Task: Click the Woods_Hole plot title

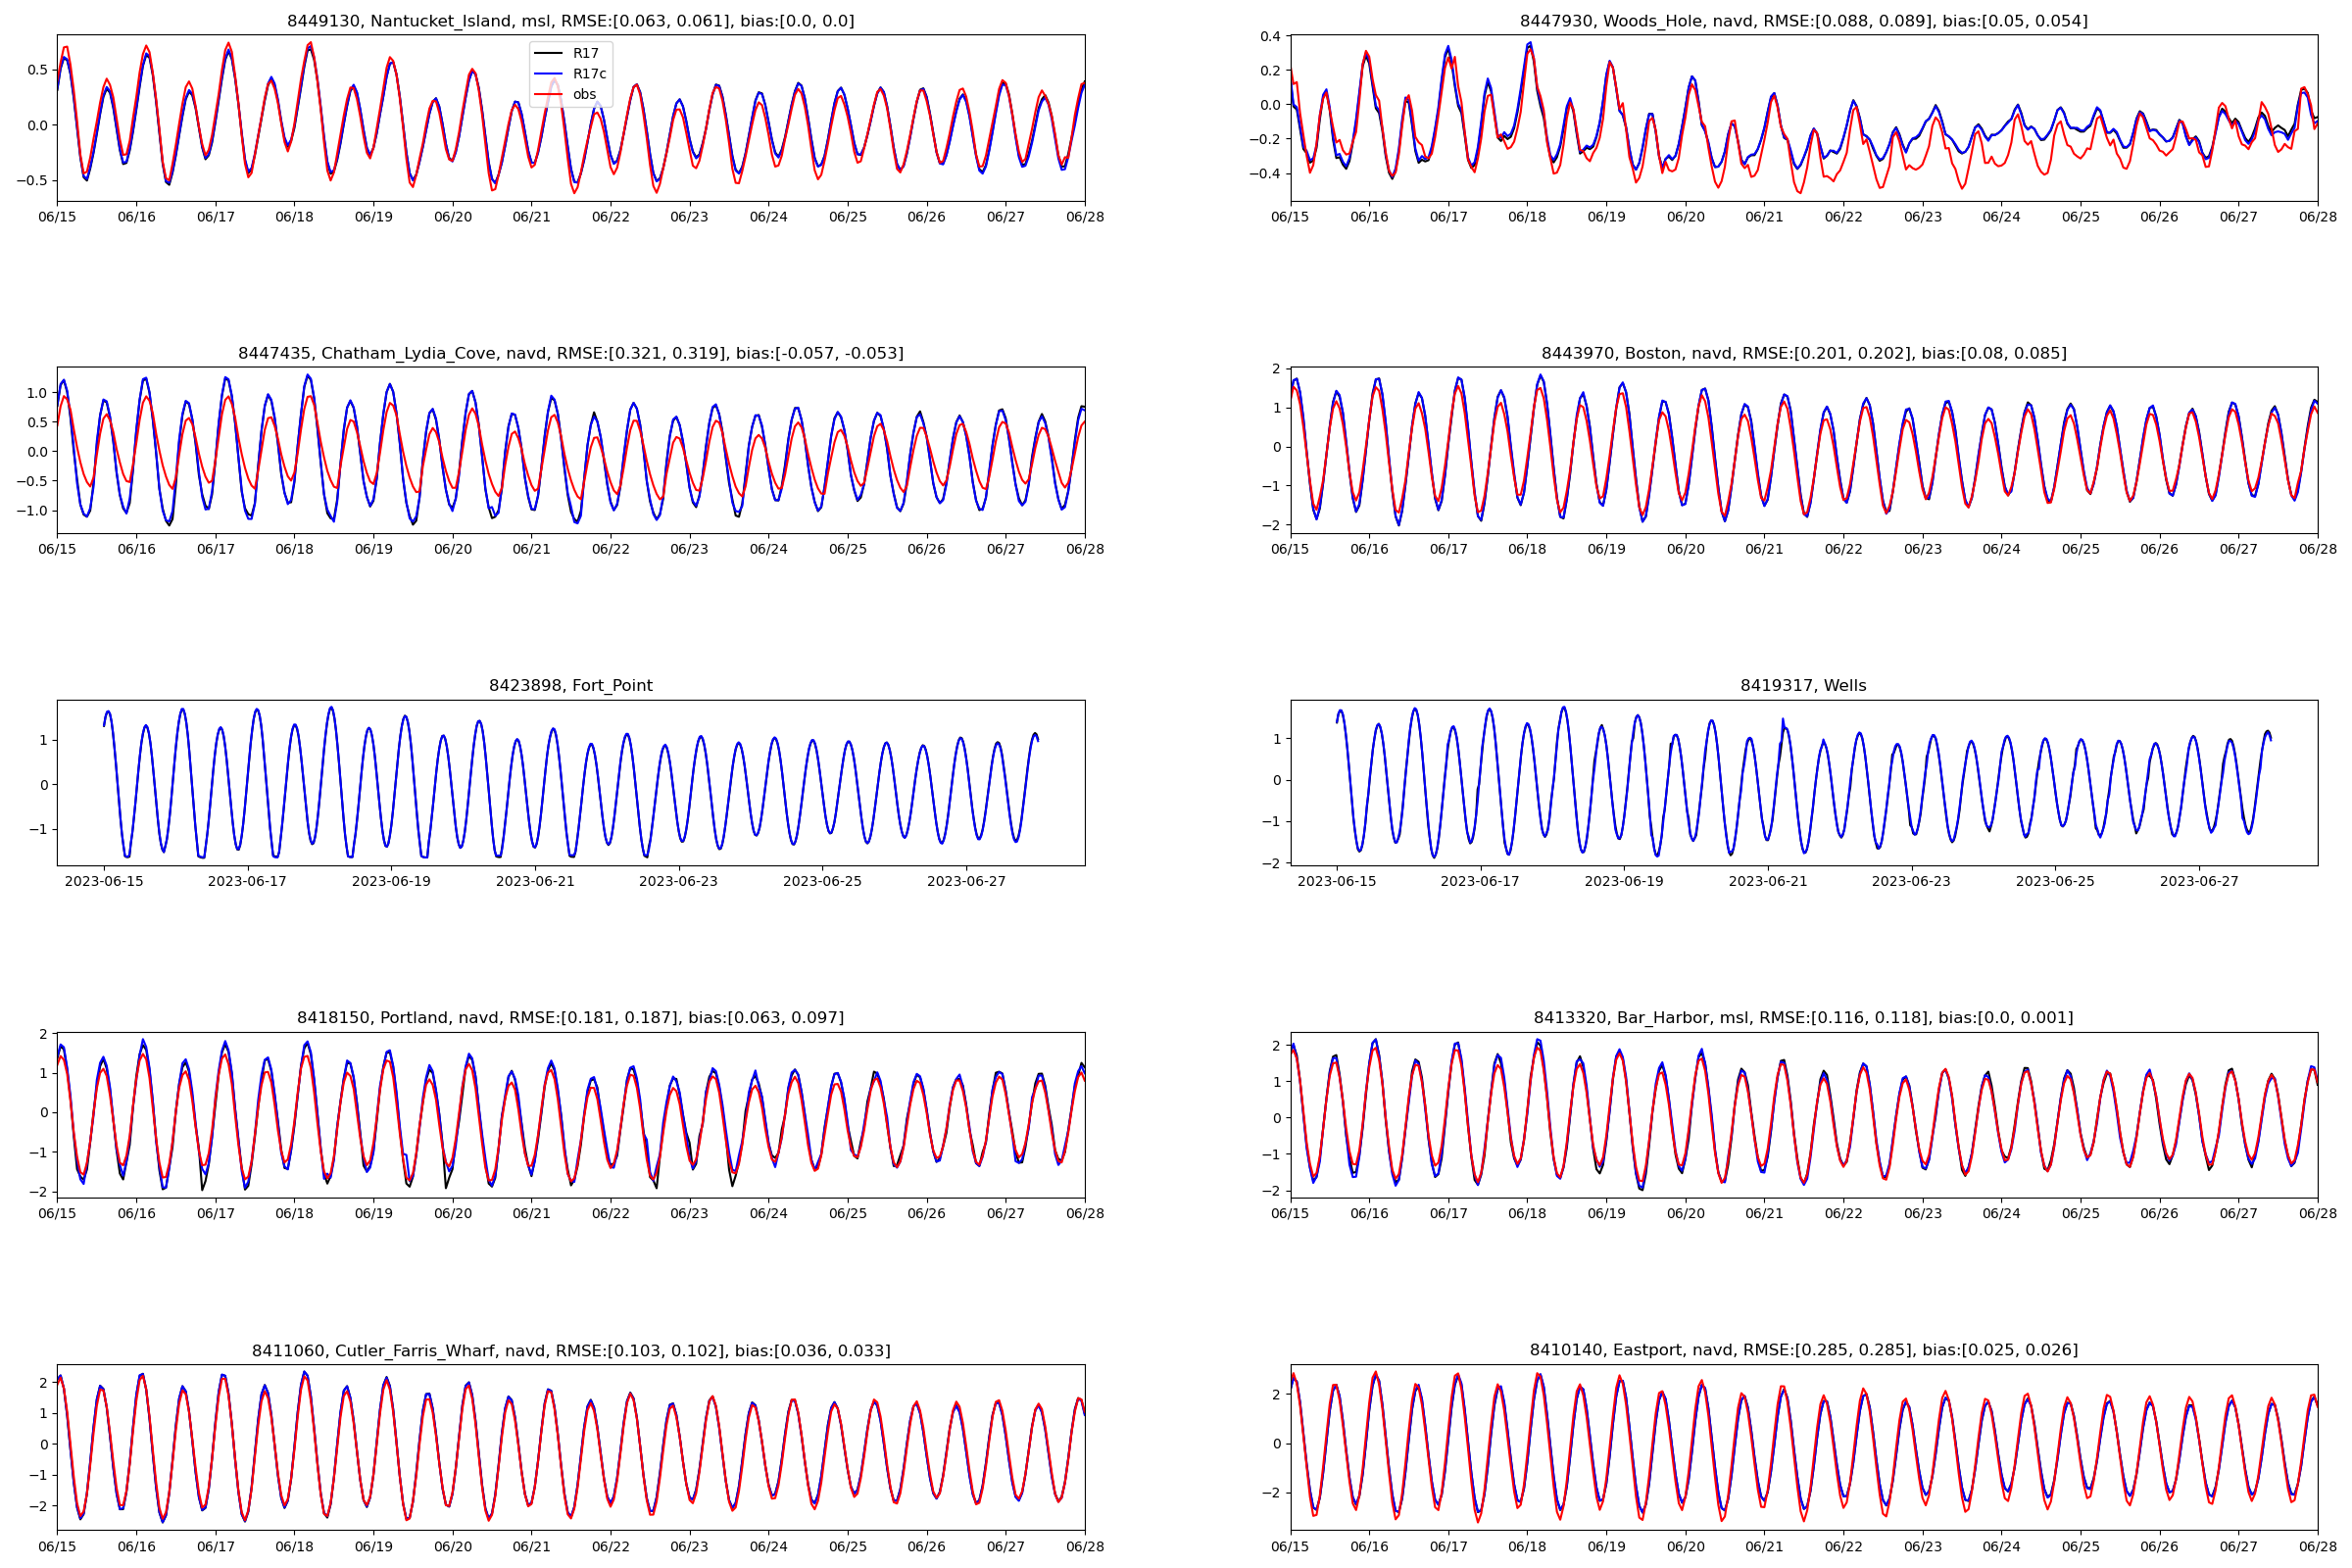Action: (1803, 21)
